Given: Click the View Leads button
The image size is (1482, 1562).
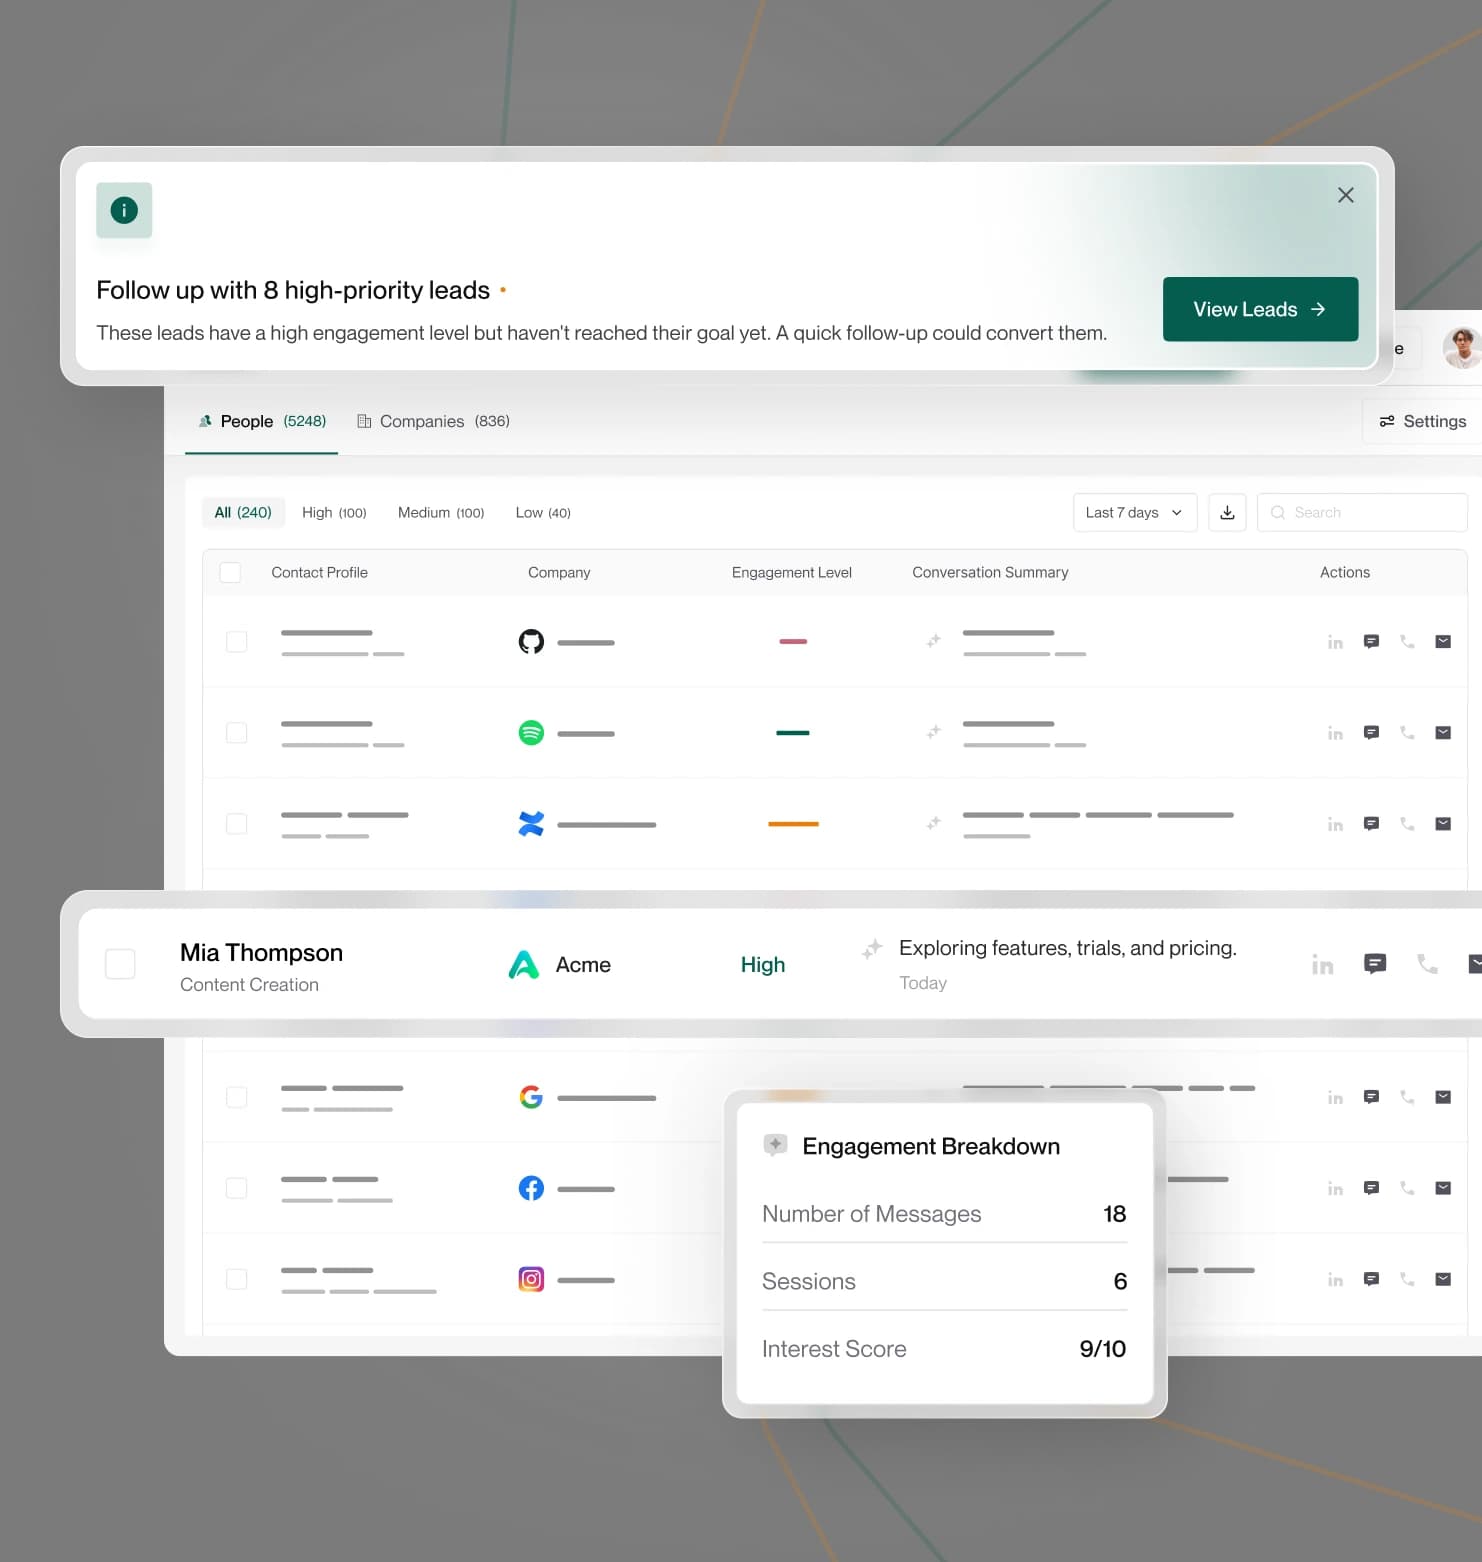Looking at the screenshot, I should point(1259,309).
